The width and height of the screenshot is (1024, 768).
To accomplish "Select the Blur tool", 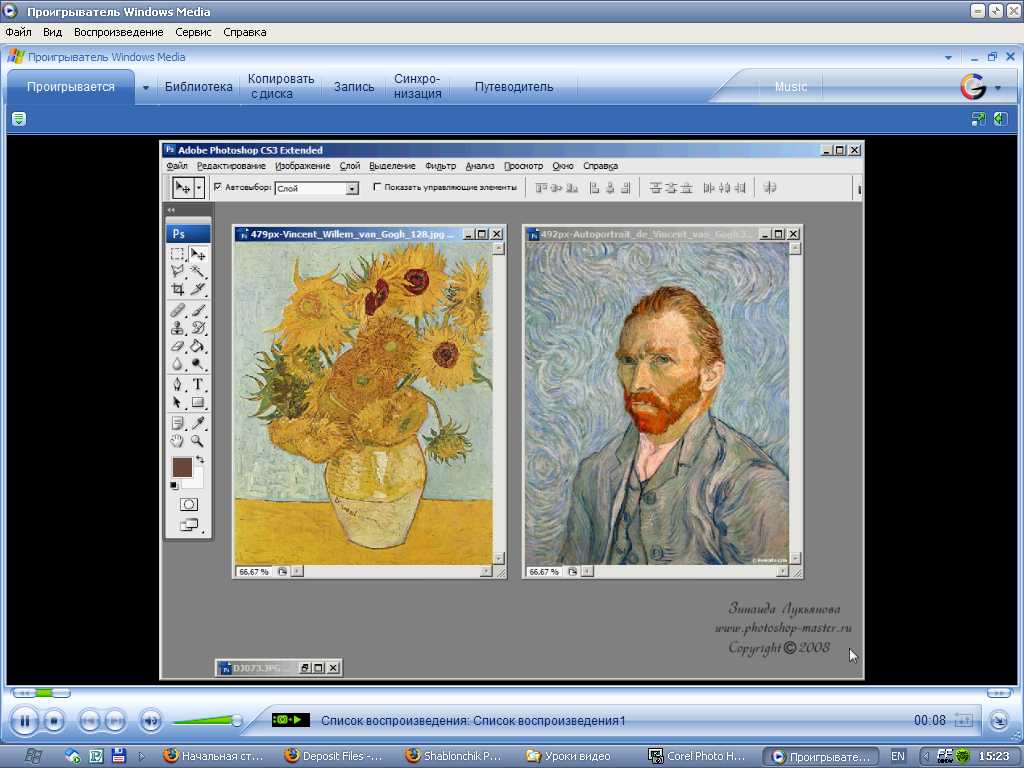I will [177, 364].
